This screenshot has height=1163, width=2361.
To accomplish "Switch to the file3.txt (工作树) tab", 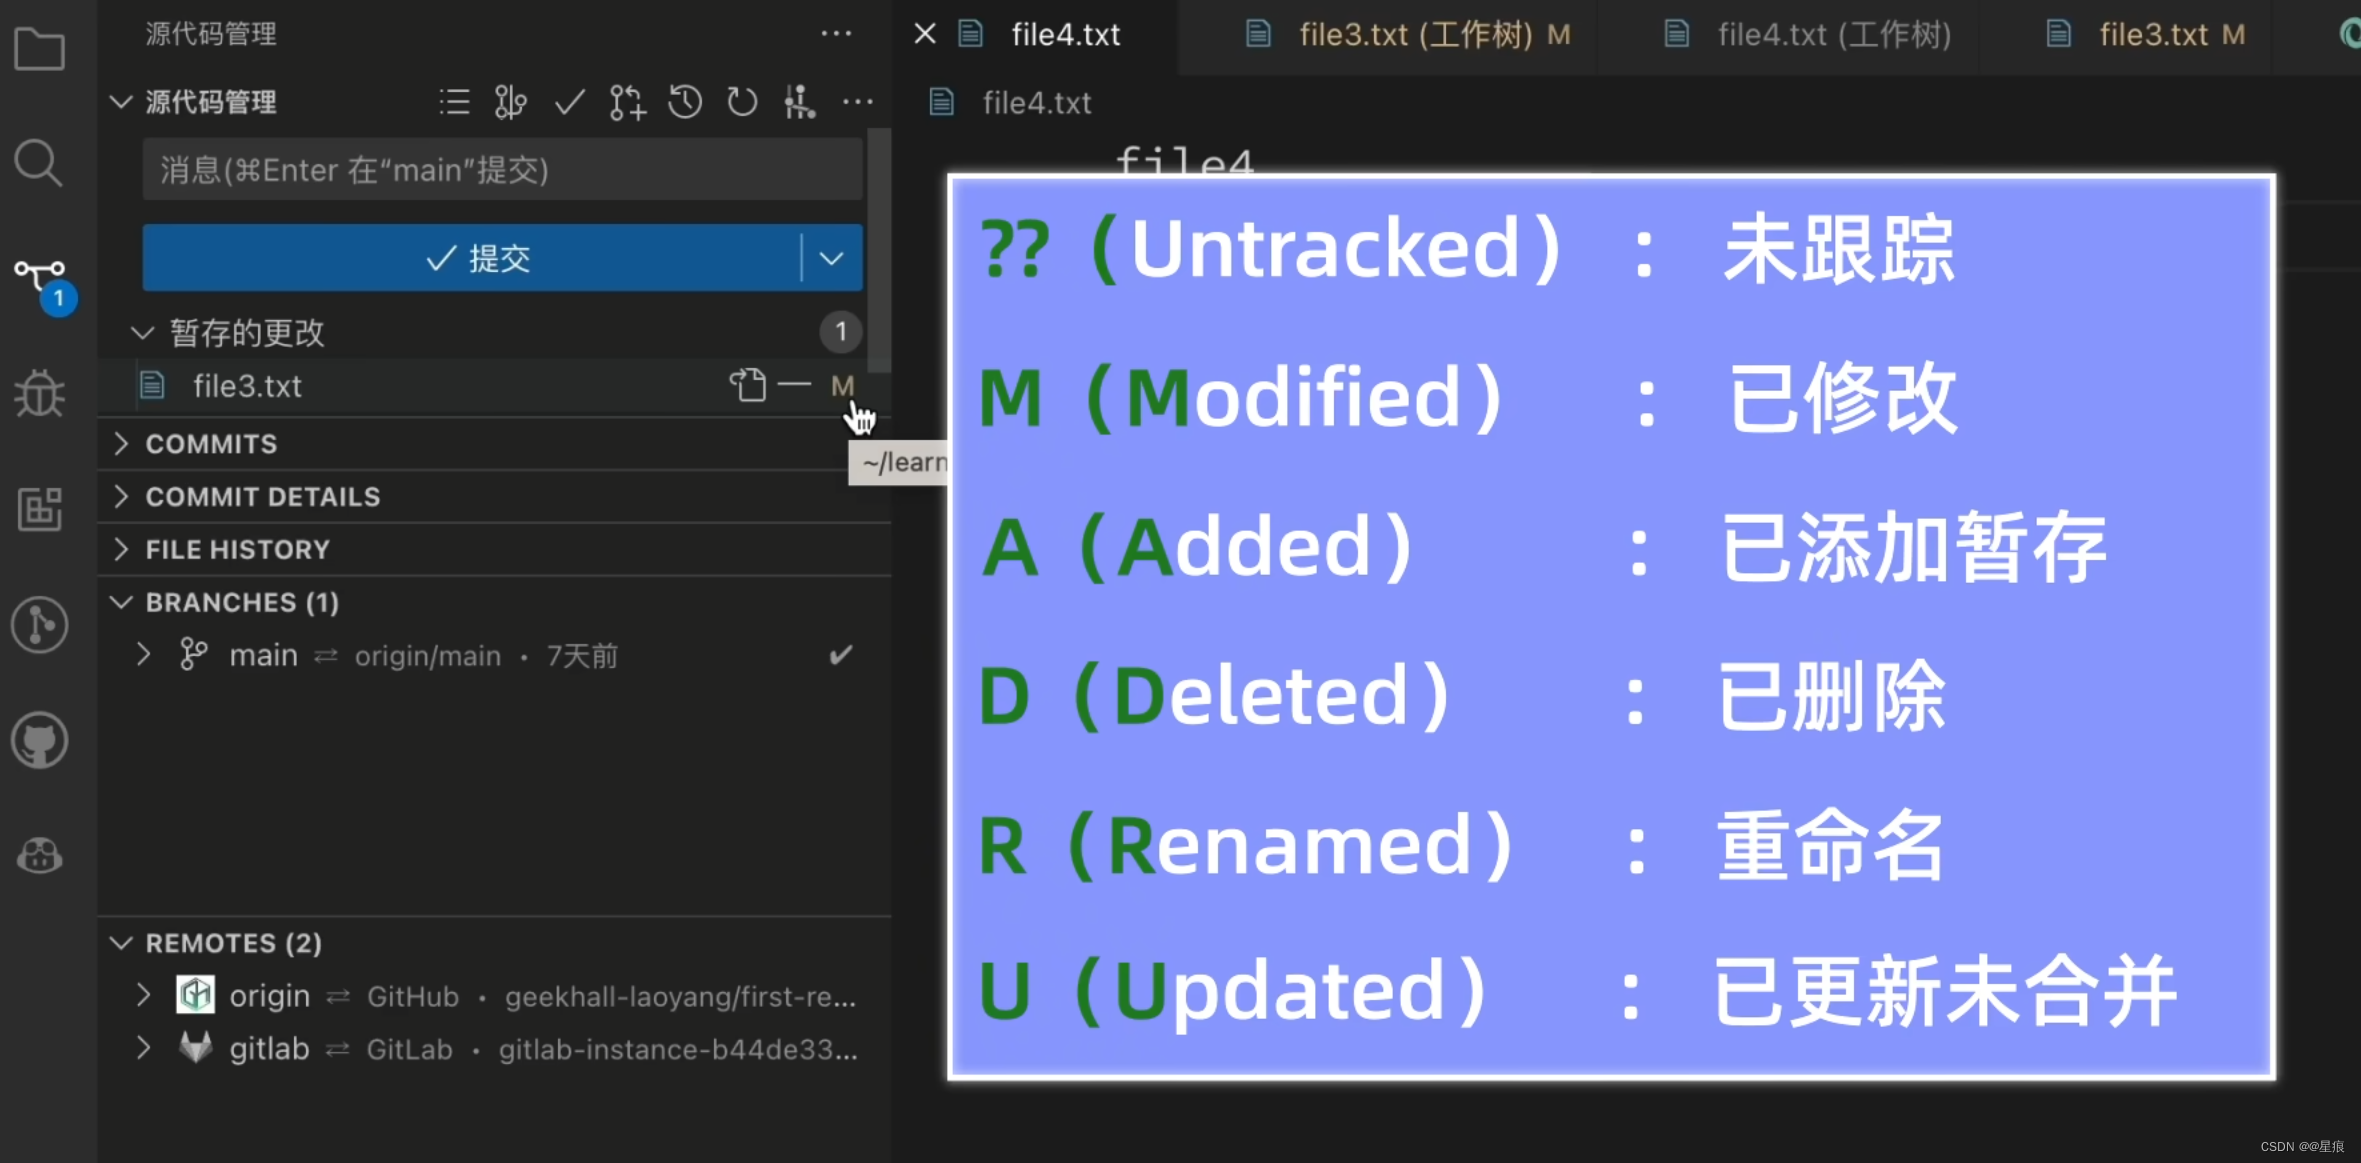I will point(1413,35).
